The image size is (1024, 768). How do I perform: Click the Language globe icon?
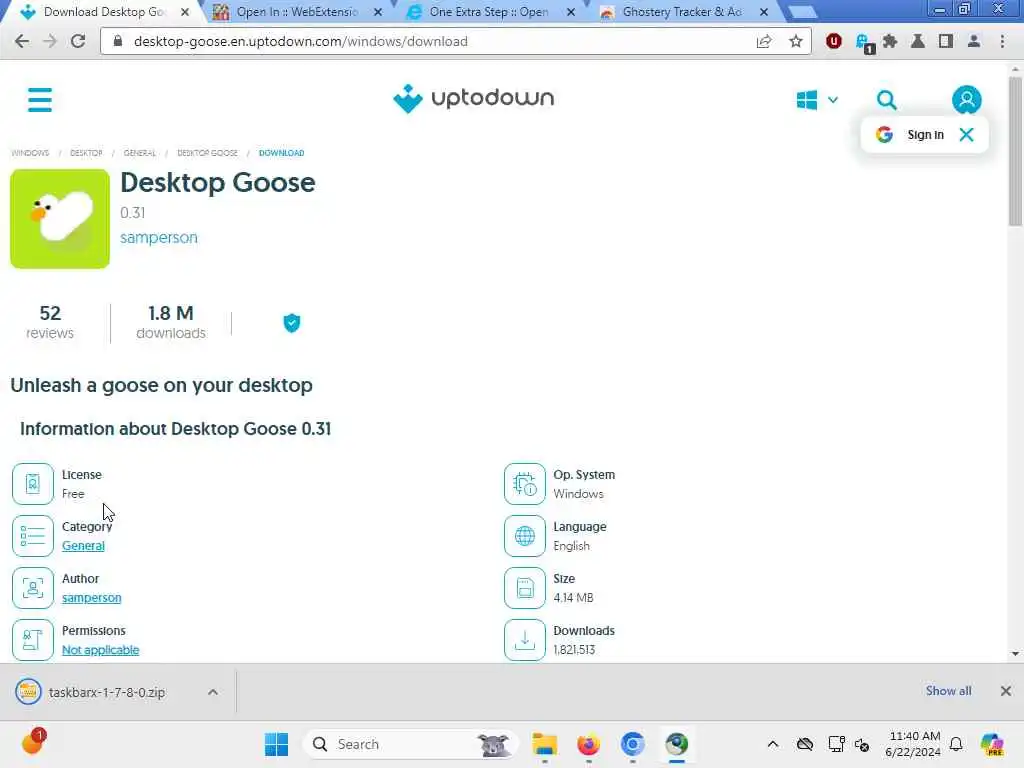click(524, 536)
